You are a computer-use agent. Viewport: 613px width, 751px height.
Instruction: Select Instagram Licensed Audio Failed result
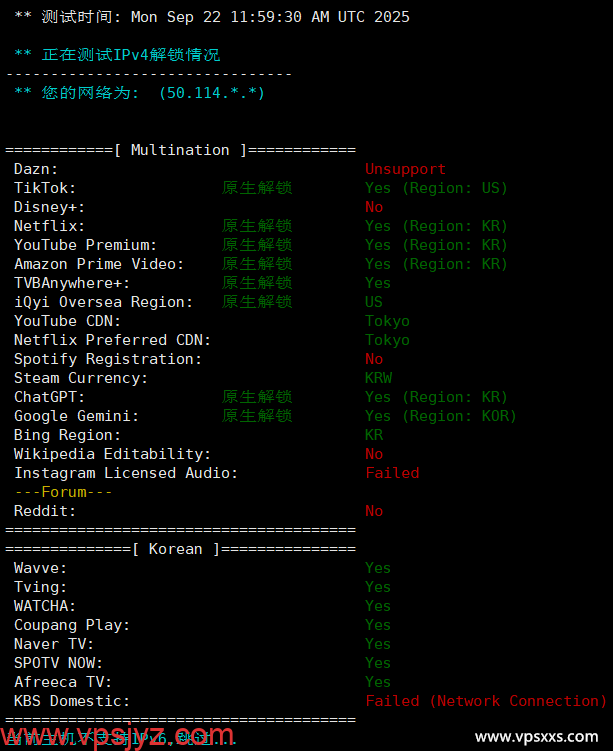pyautogui.click(x=392, y=473)
